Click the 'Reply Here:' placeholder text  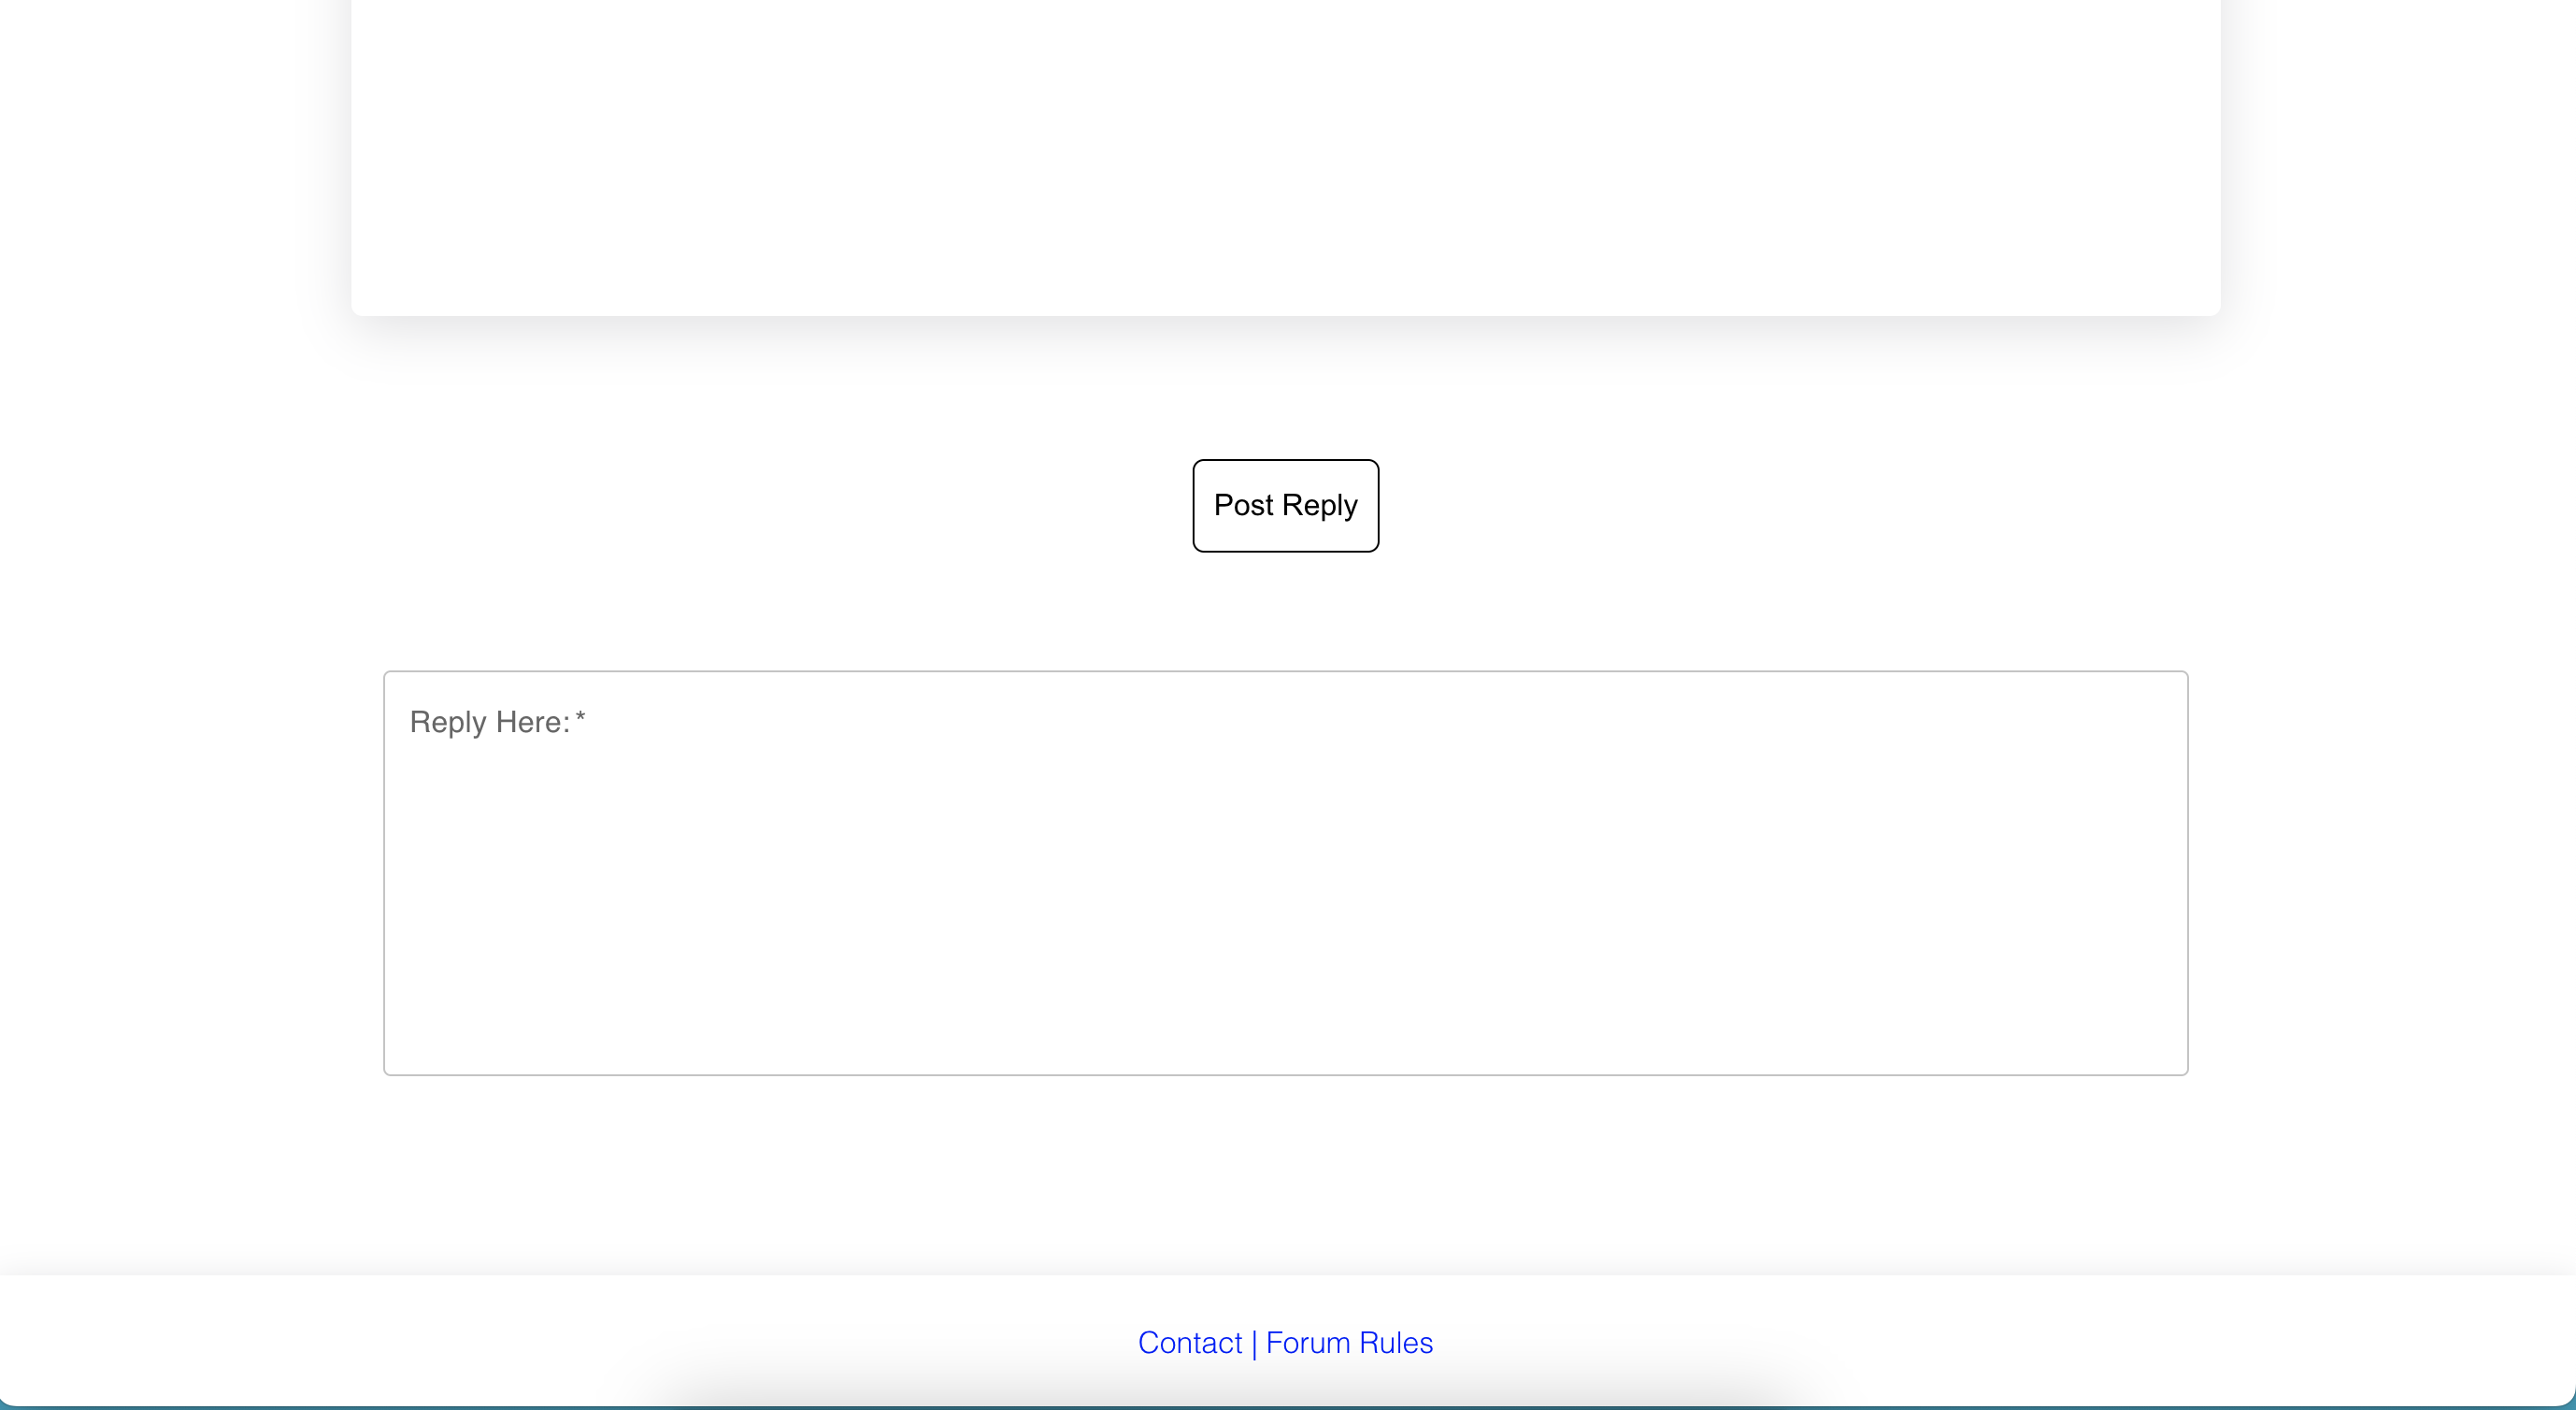click(489, 722)
